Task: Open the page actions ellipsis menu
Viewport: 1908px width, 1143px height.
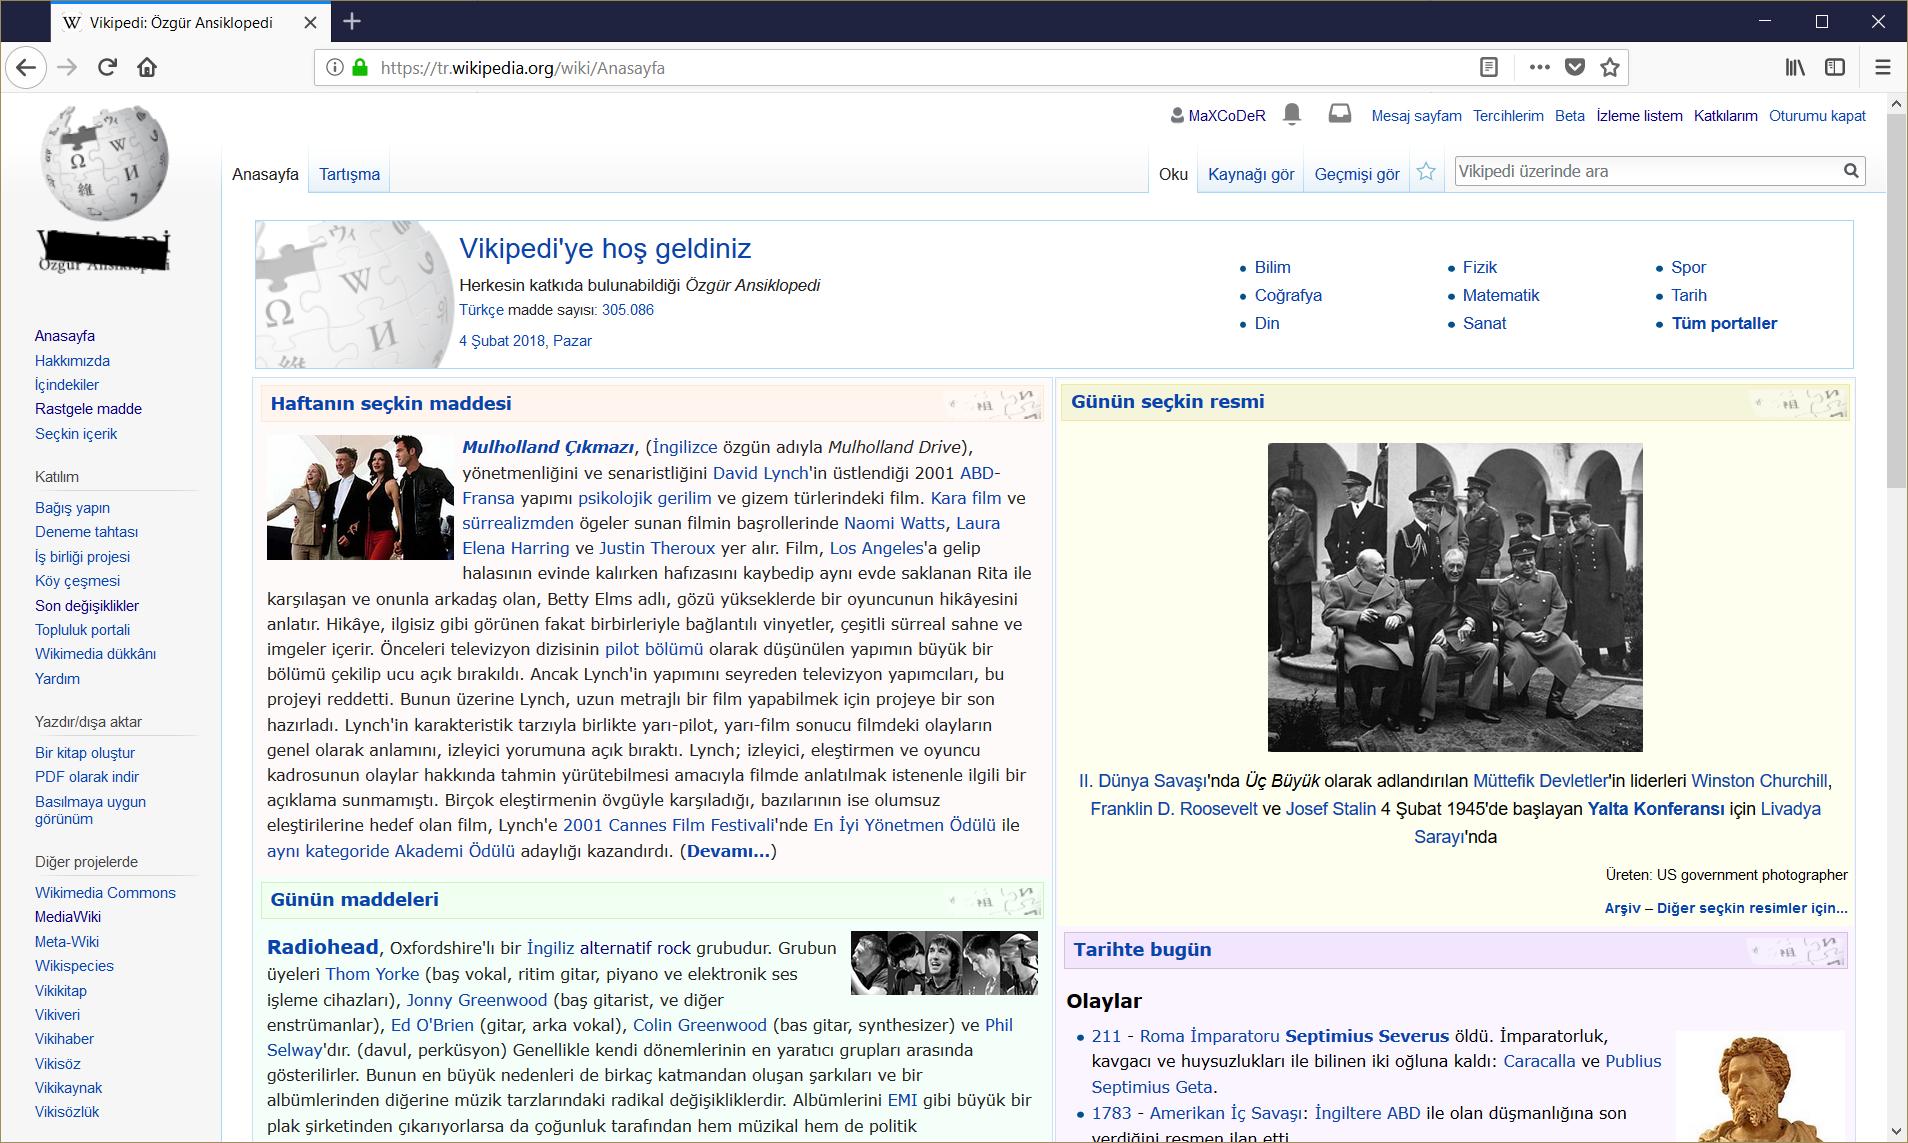Action: [1540, 67]
